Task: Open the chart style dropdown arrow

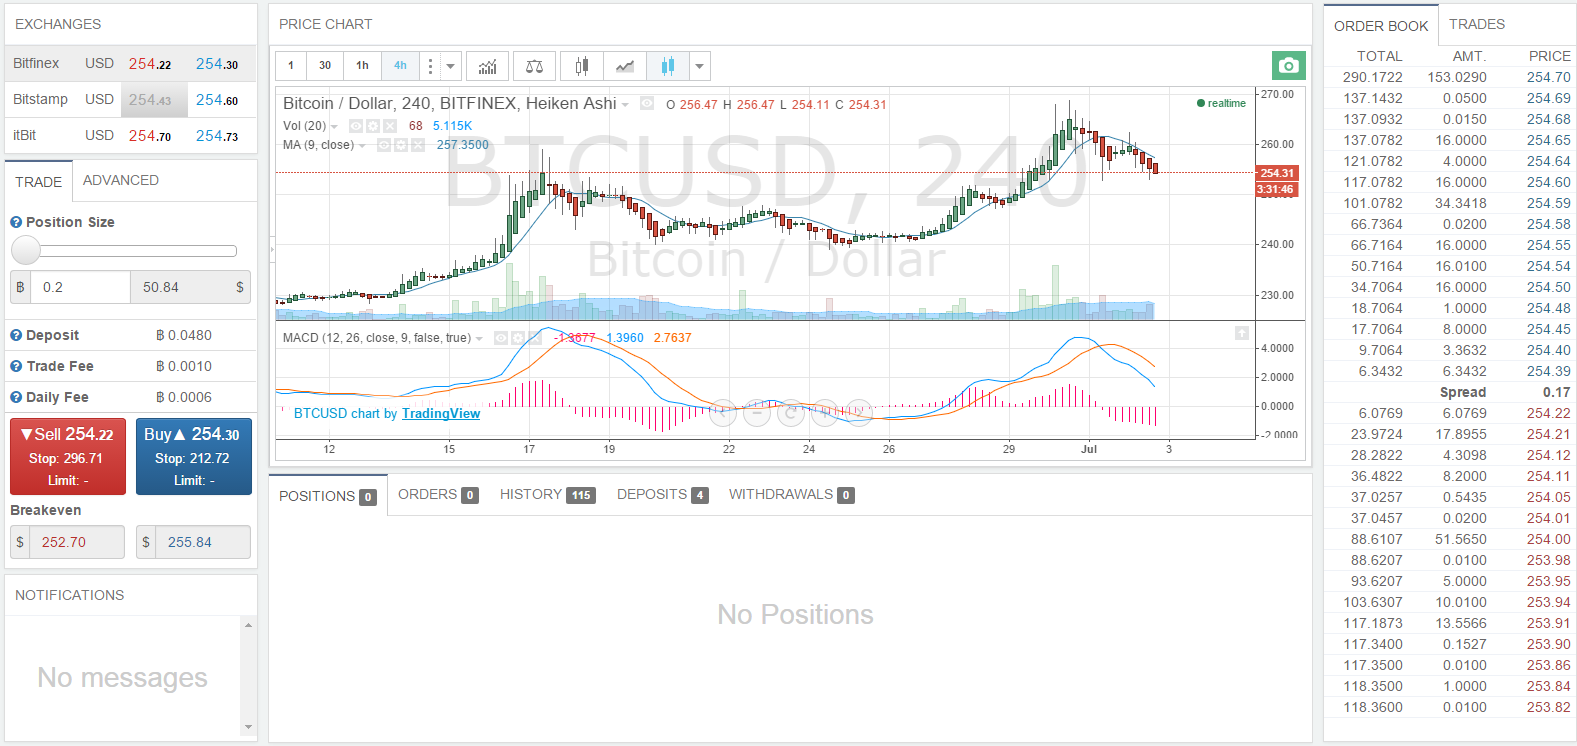Action: (x=700, y=66)
